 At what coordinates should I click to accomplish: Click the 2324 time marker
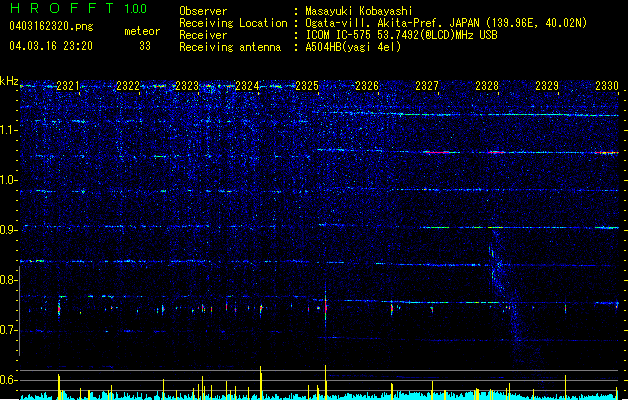point(247,86)
